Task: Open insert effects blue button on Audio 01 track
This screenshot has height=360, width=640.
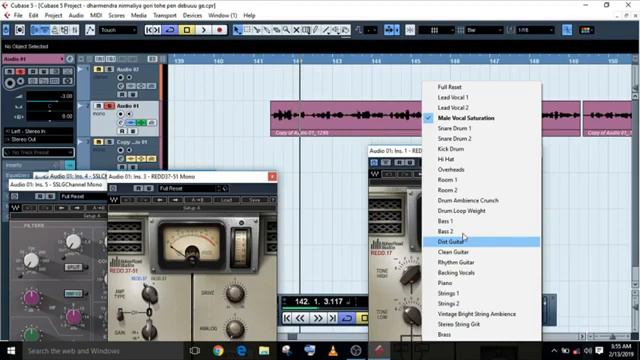Action: tap(131, 122)
